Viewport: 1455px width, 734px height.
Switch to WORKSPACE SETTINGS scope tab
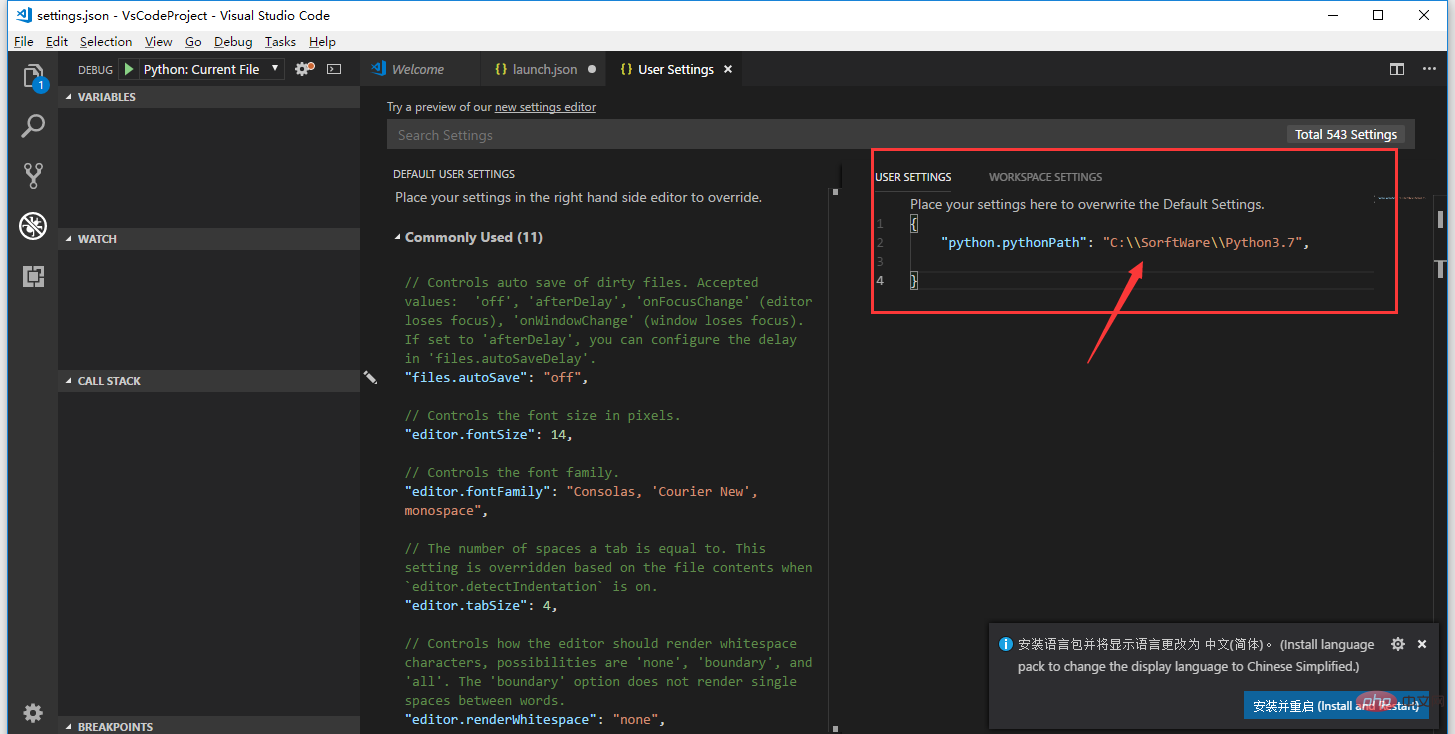(x=1045, y=177)
